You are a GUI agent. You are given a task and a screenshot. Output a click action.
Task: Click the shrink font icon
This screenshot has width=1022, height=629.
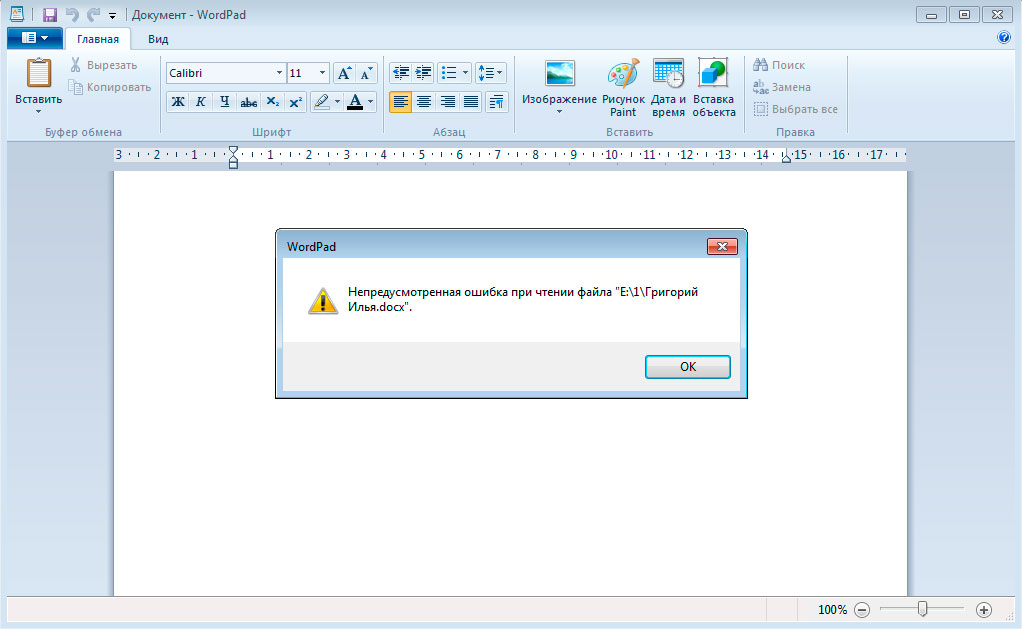pyautogui.click(x=366, y=73)
